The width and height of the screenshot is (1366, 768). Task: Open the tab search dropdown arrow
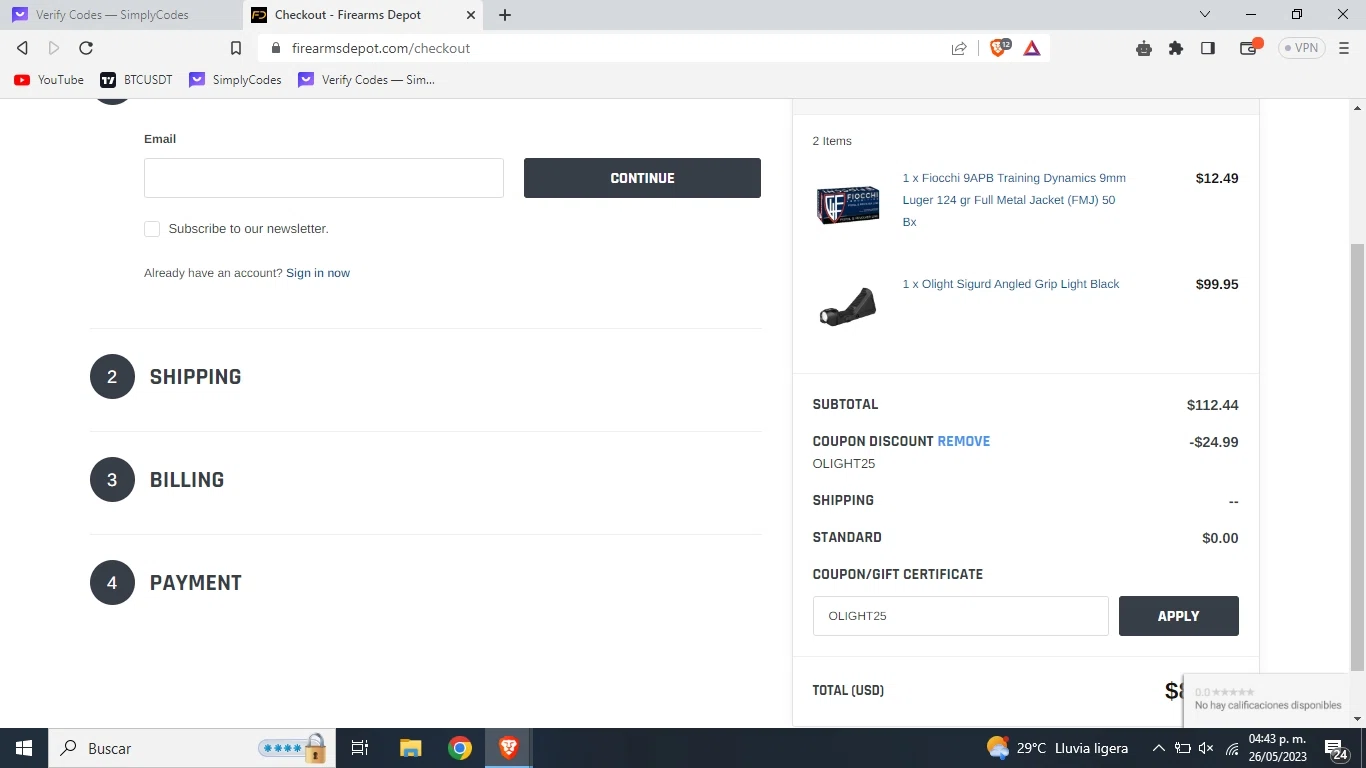(1205, 15)
